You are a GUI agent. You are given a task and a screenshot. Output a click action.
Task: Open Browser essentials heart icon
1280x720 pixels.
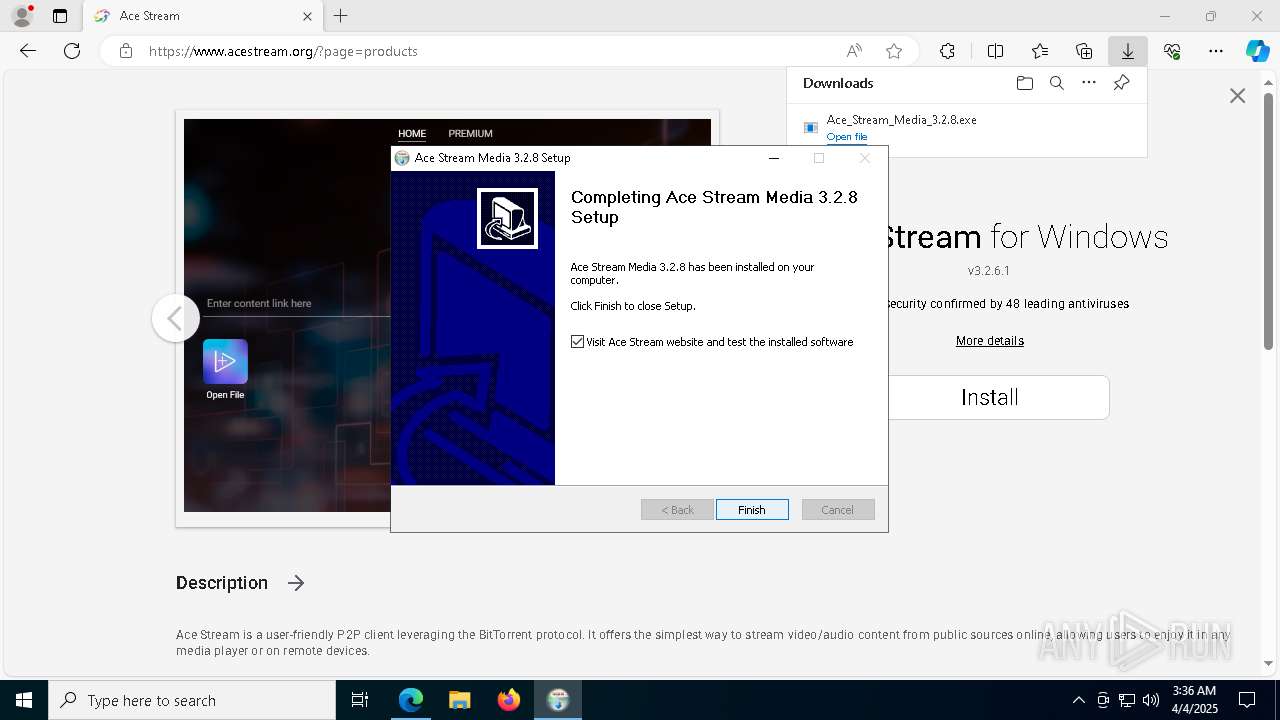(x=1172, y=51)
